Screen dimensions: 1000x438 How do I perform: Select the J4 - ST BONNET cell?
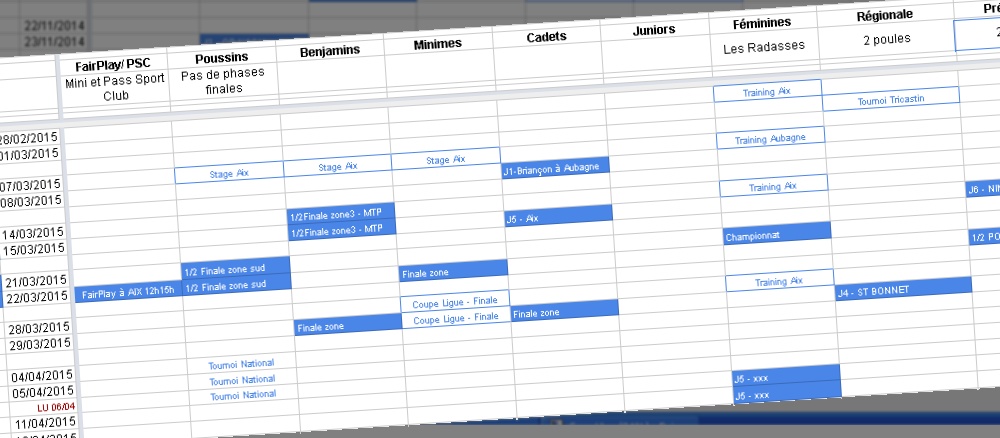(x=904, y=289)
